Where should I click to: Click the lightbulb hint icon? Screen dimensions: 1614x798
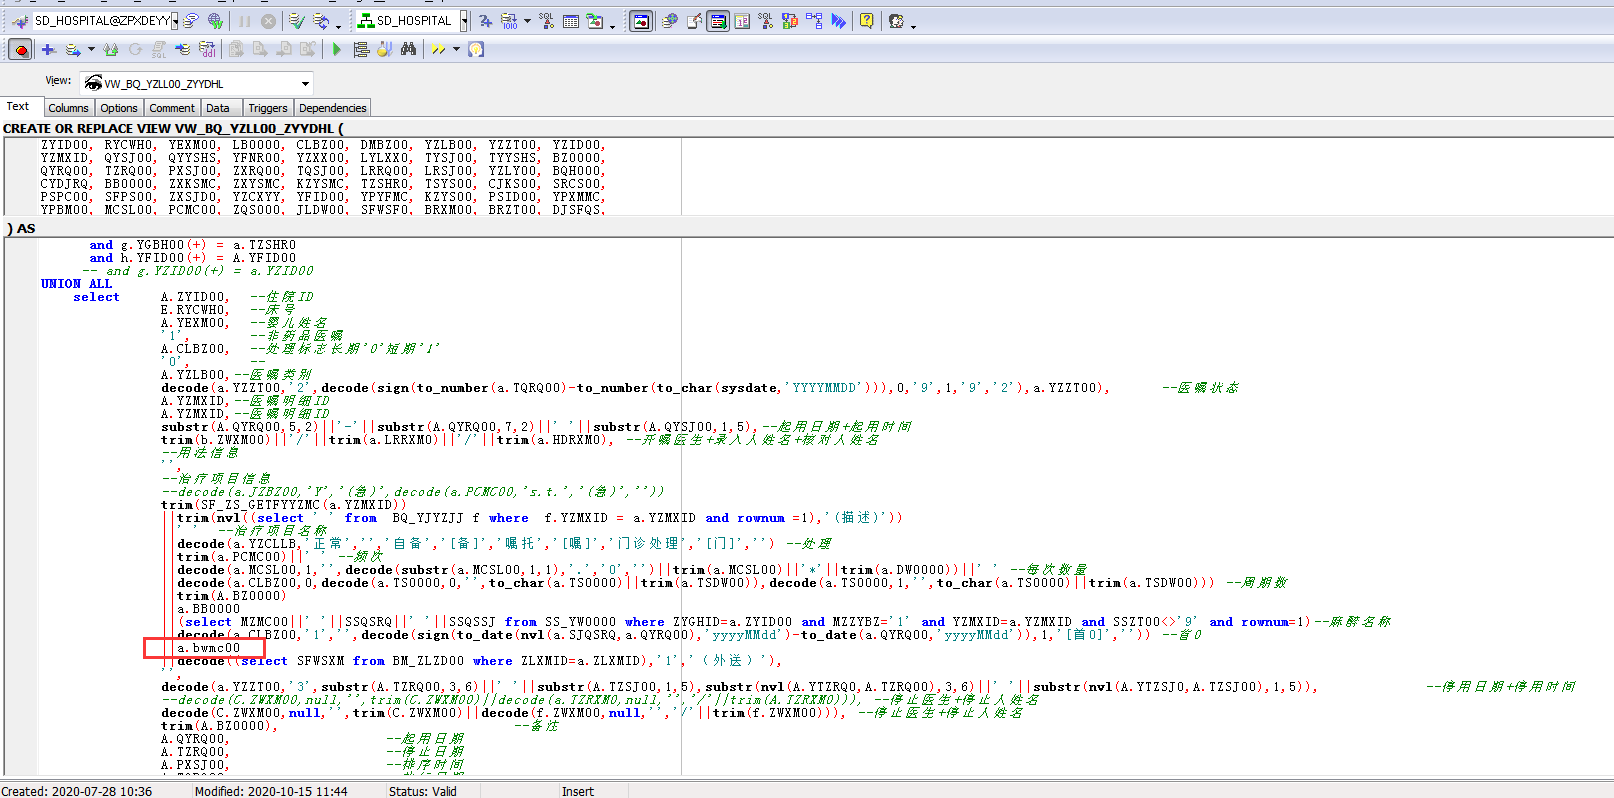(x=476, y=49)
